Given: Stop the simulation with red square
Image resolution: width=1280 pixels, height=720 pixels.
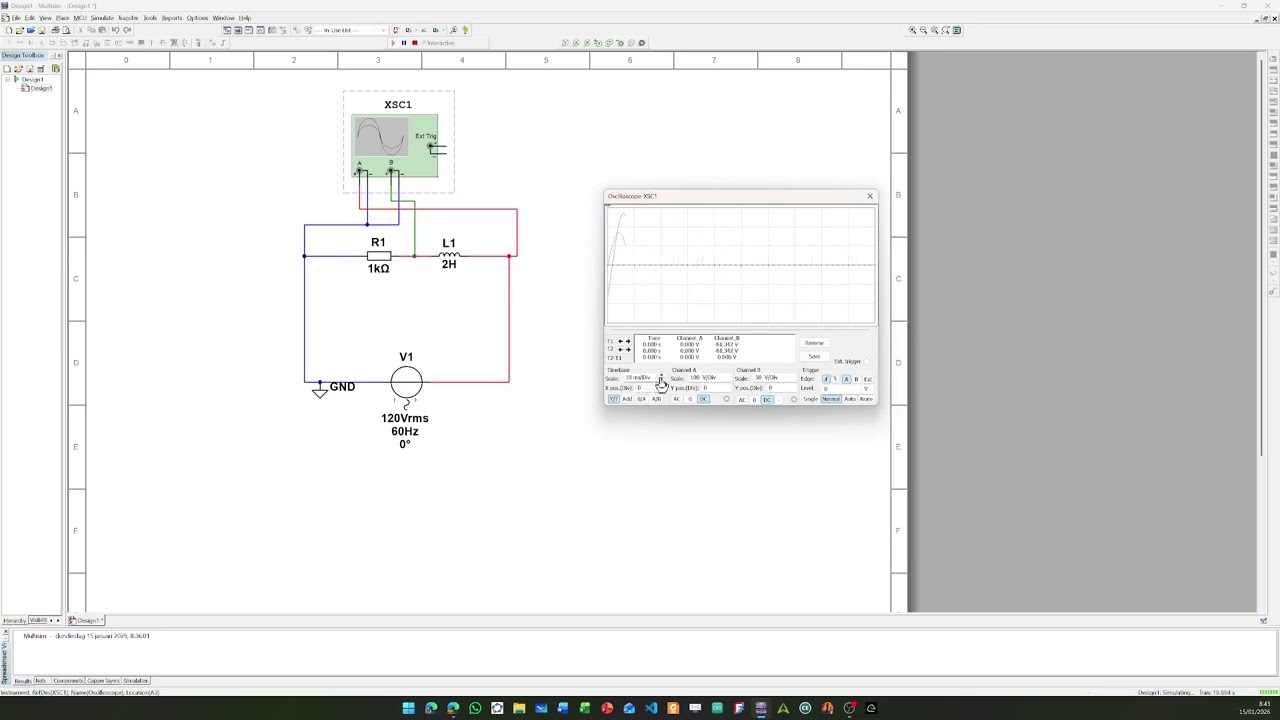Looking at the screenshot, I should click(x=415, y=43).
